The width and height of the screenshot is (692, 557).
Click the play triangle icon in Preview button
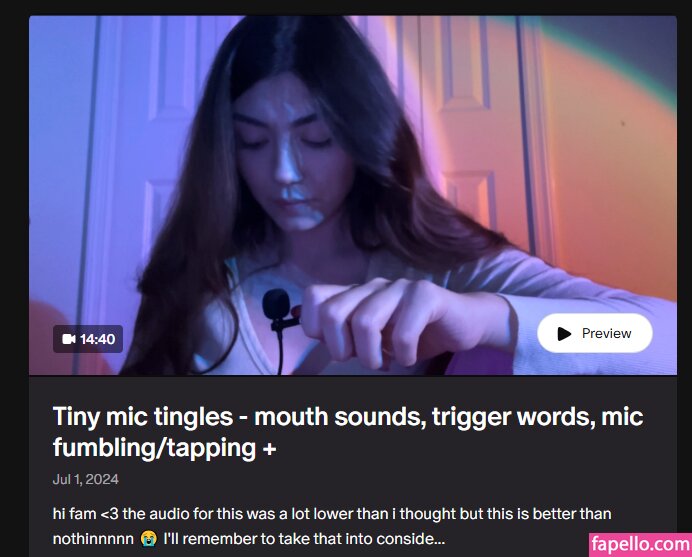(x=564, y=334)
